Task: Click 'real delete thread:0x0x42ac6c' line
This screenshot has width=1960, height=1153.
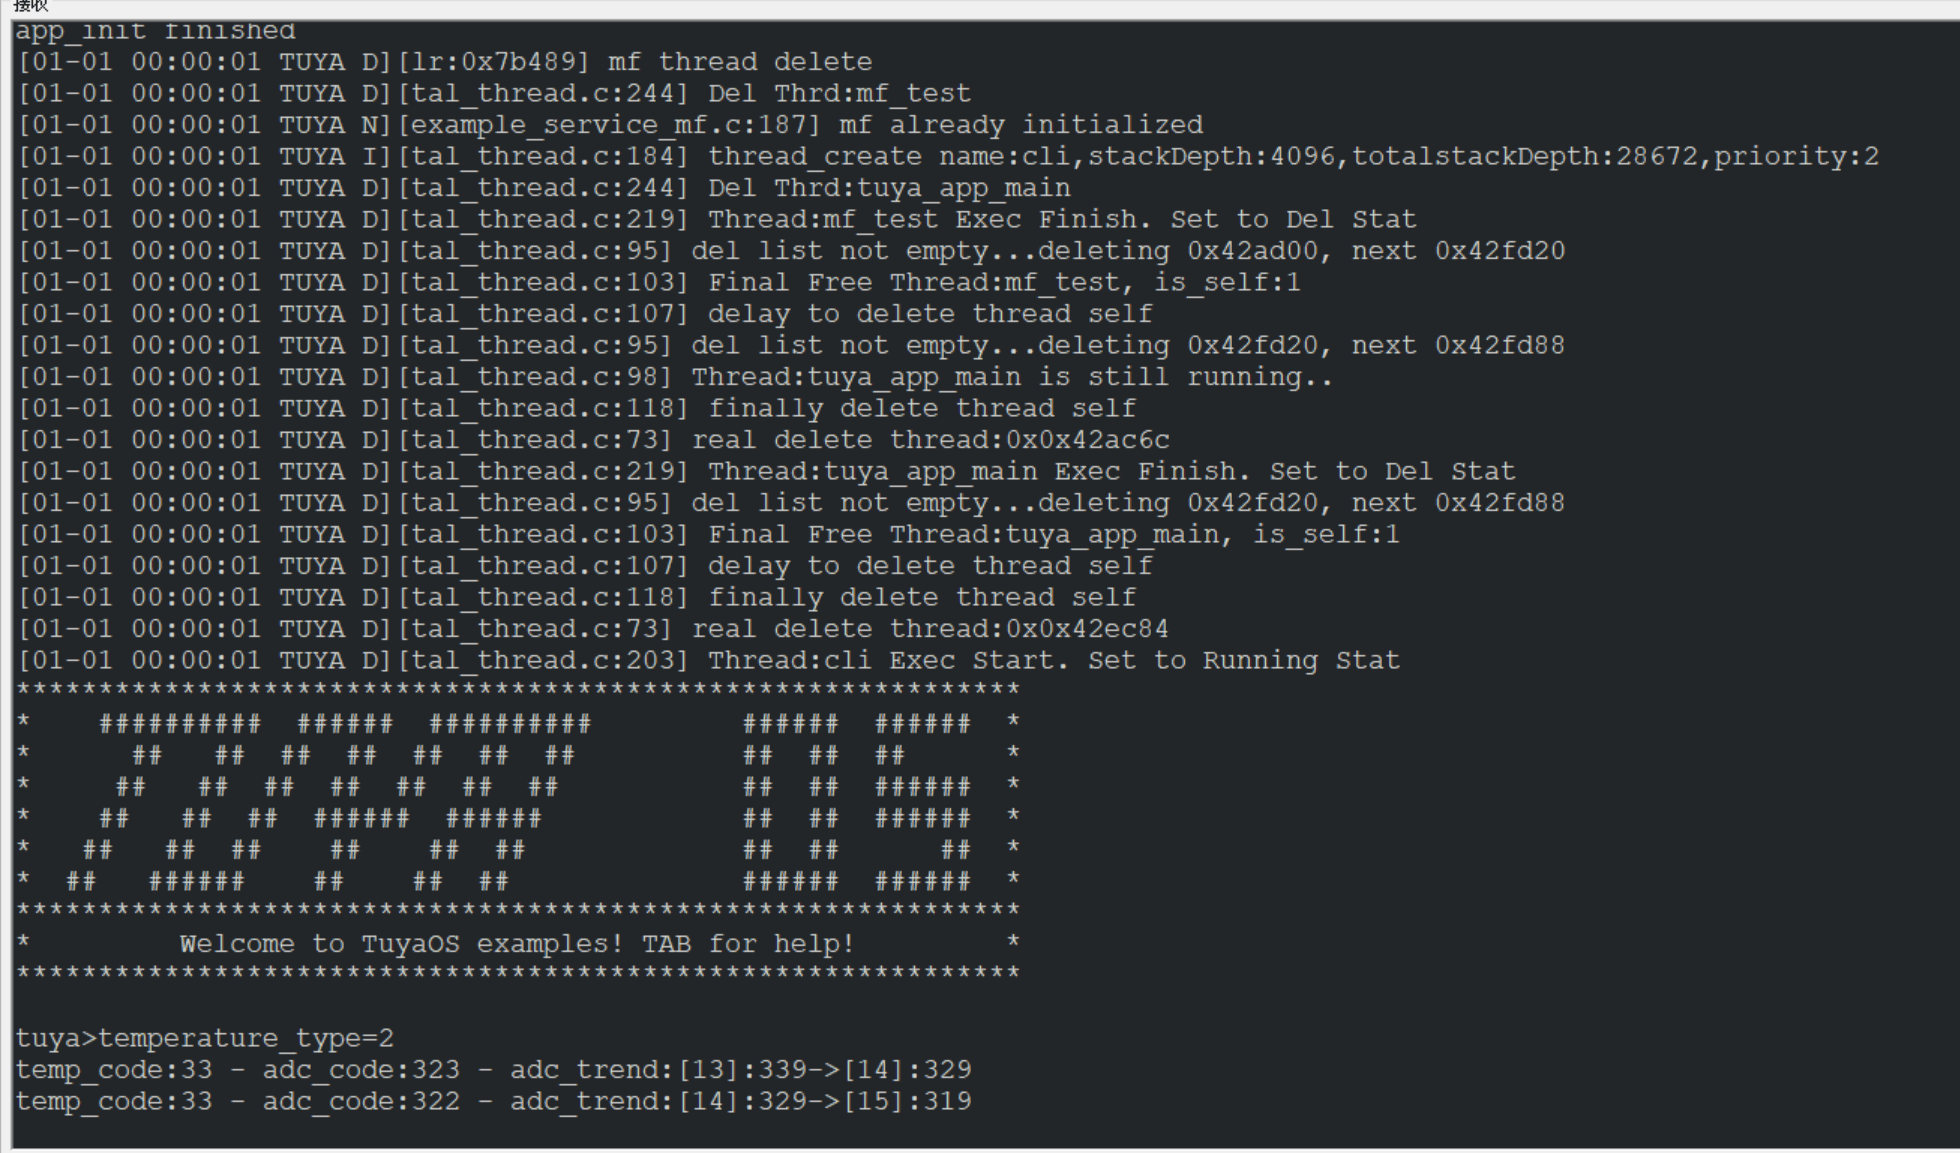Action: click(x=594, y=440)
